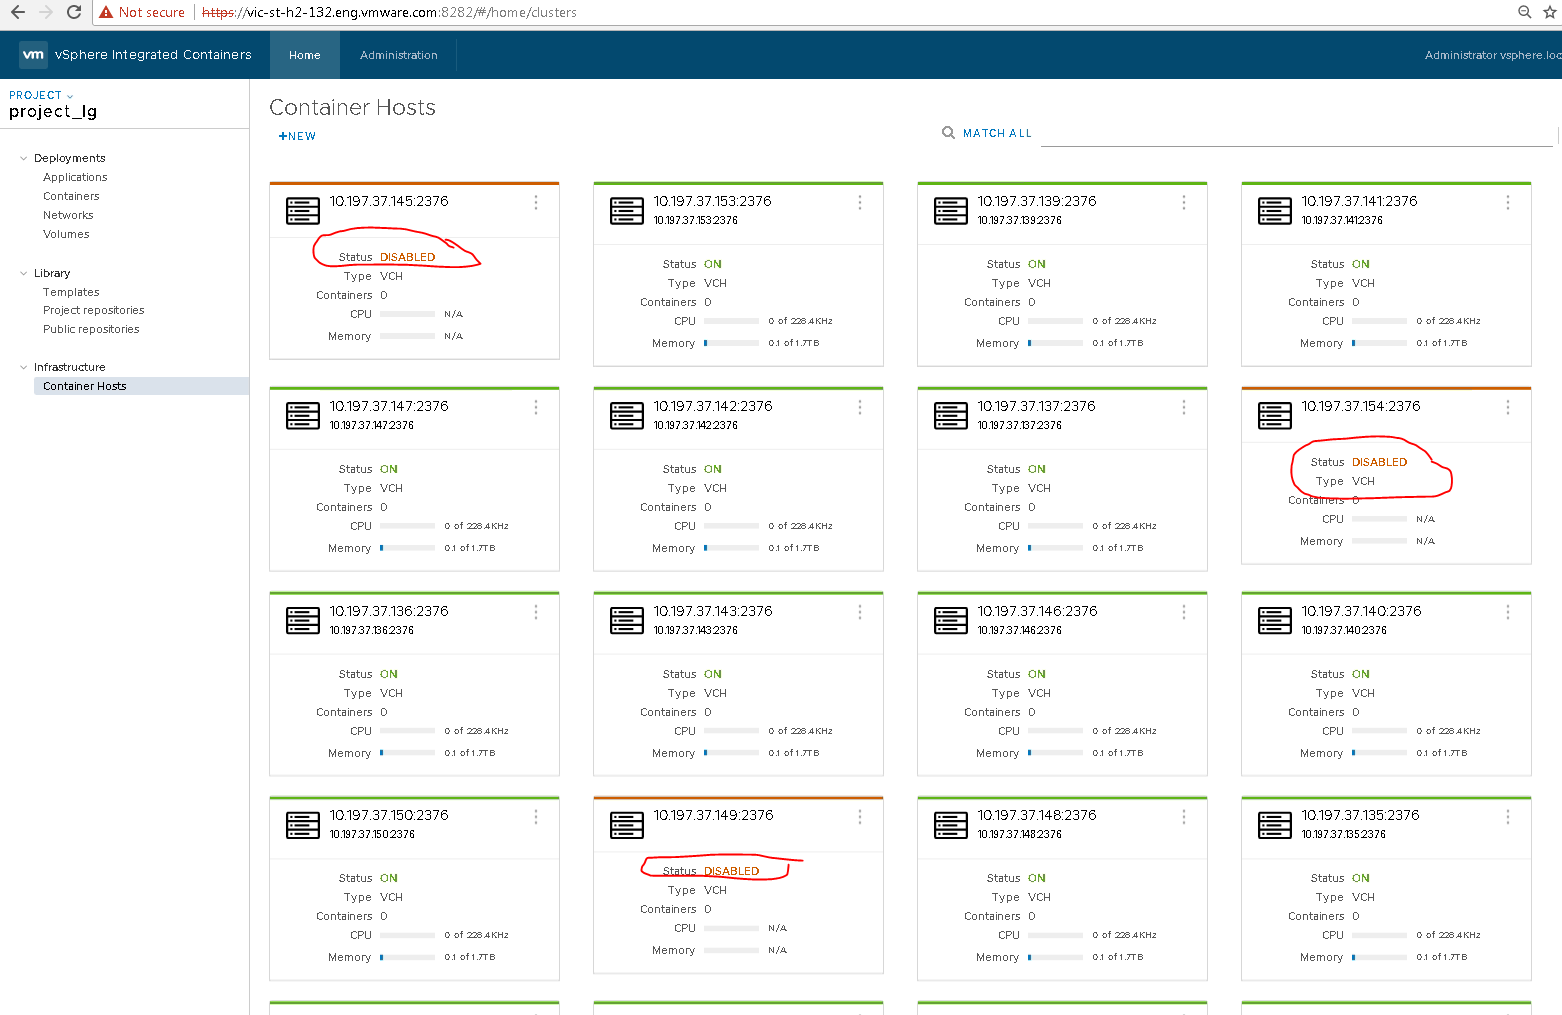
Task: Switch to the Administration tab
Action: 399,55
